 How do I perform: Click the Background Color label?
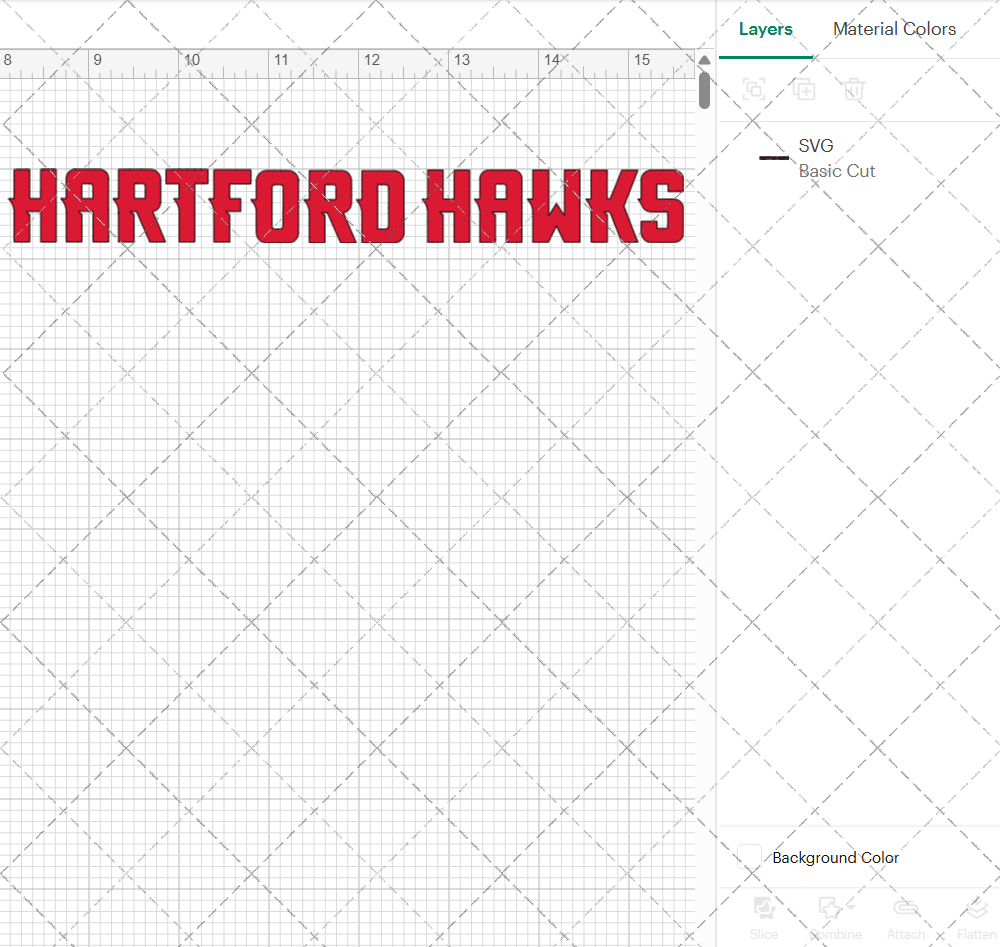pos(835,858)
